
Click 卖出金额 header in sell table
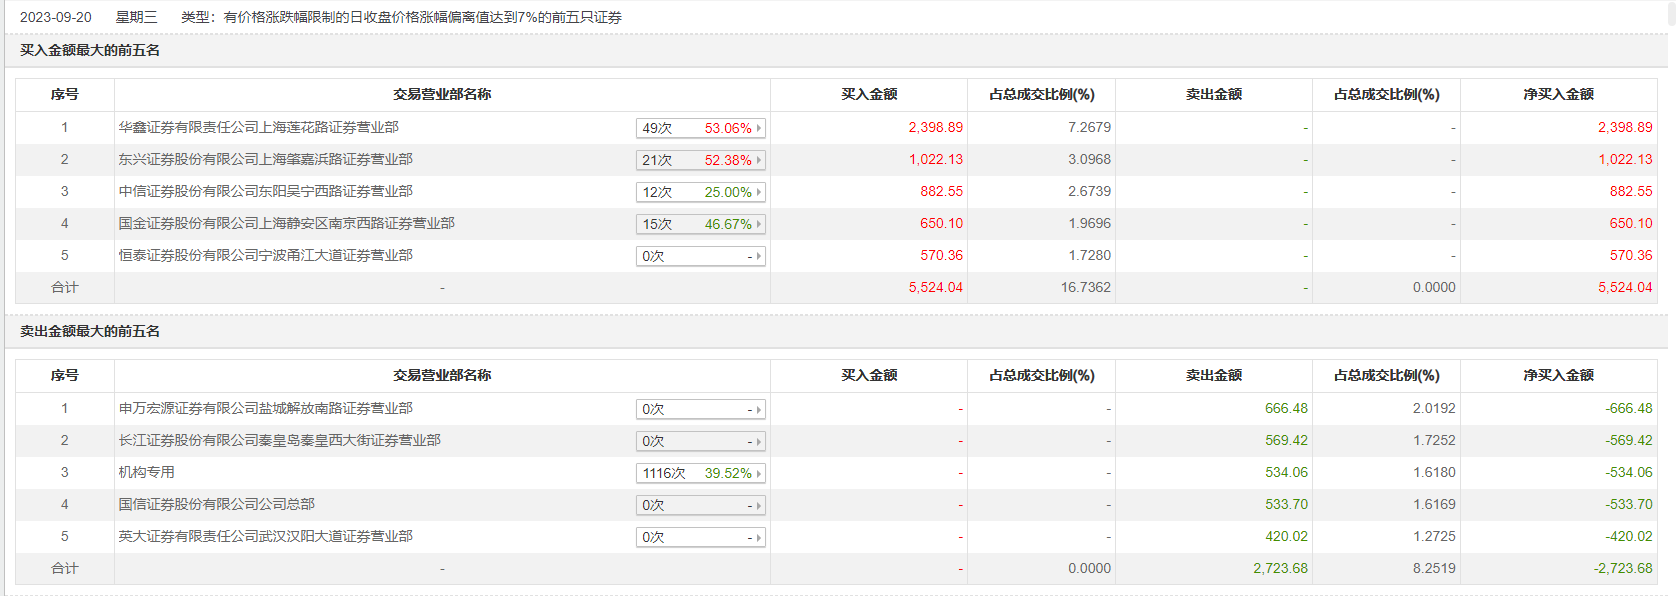point(1214,375)
